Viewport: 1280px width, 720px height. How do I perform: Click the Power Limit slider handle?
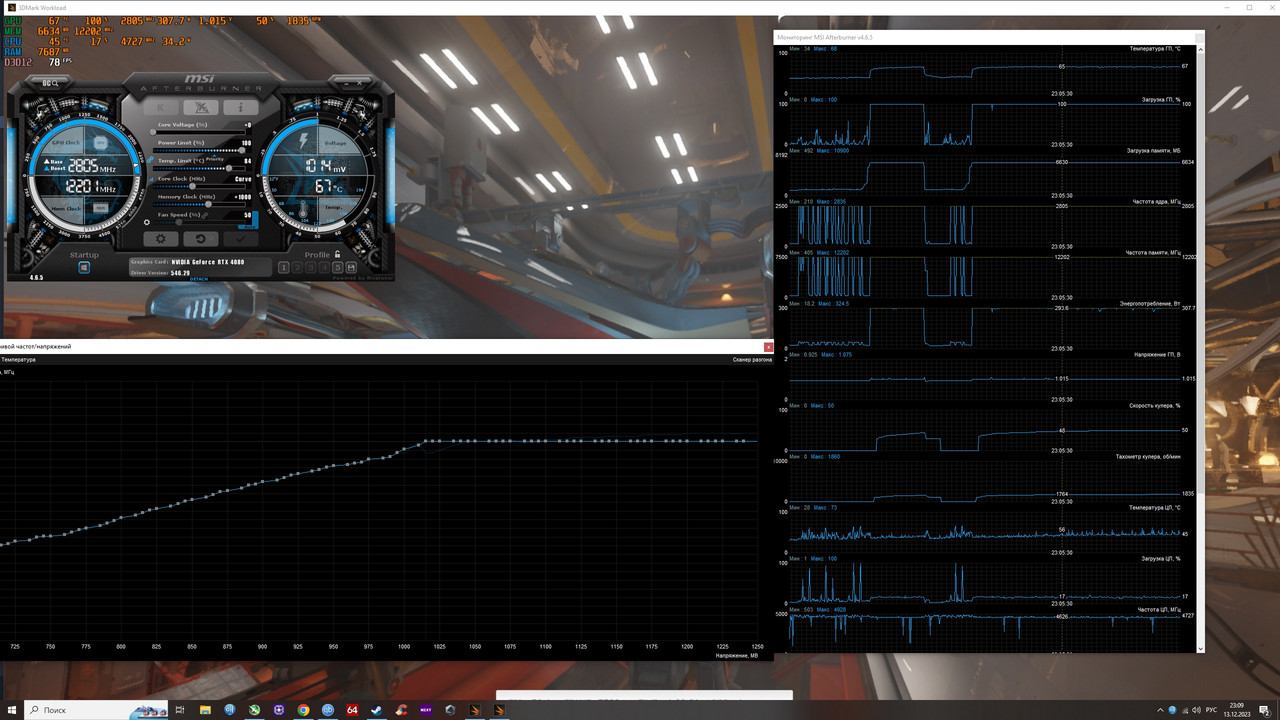(242, 150)
